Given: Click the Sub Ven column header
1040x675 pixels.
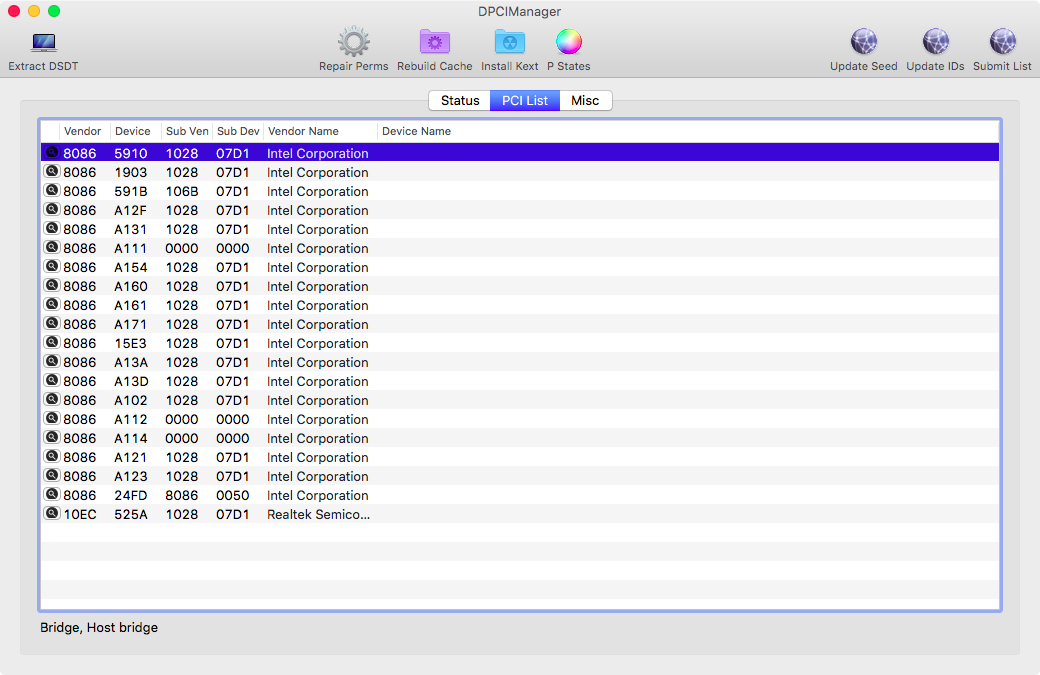Looking at the screenshot, I should (187, 131).
